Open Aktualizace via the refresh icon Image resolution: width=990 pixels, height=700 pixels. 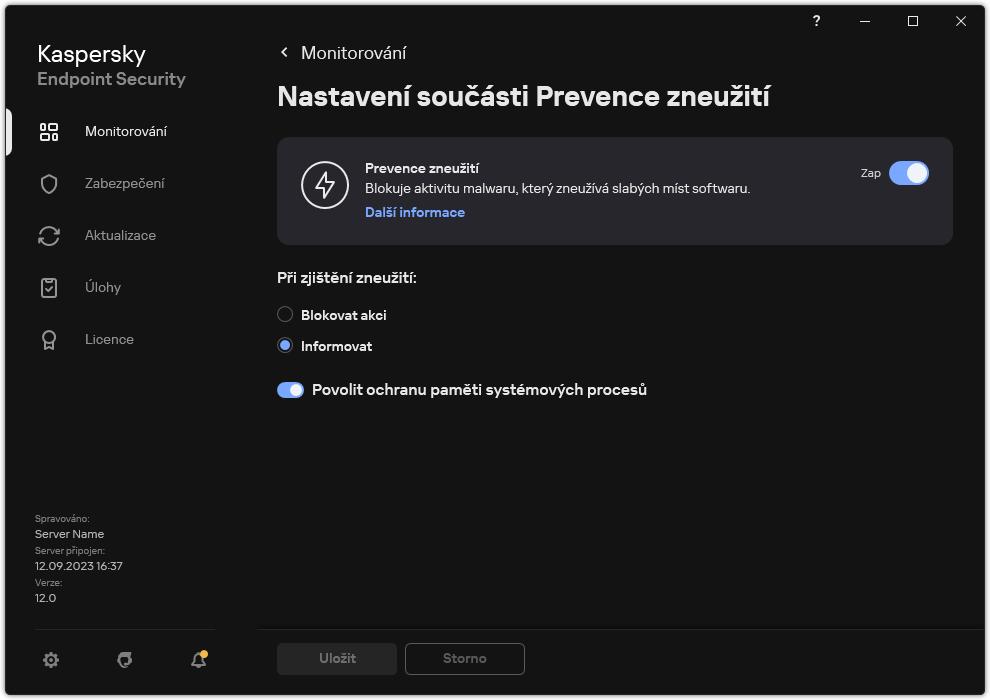[x=48, y=235]
